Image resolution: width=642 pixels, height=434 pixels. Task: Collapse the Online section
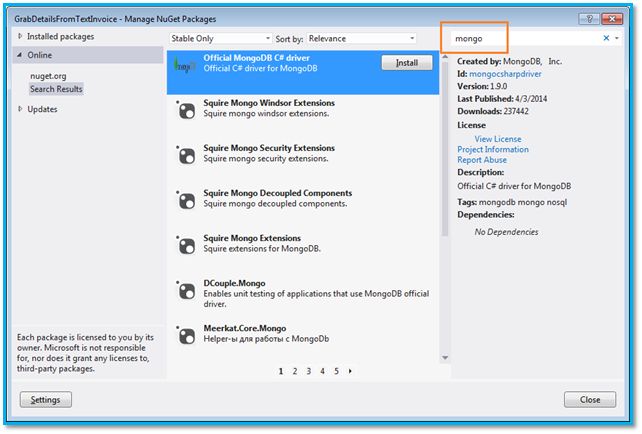click(x=20, y=55)
